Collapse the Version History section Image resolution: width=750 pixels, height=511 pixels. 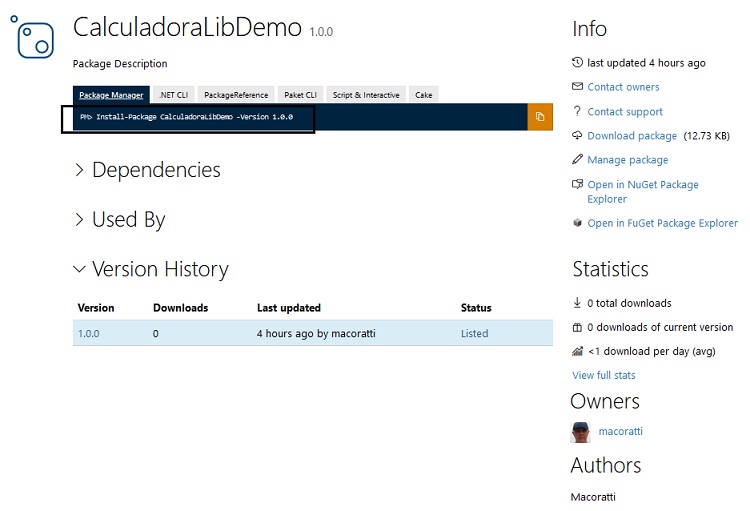coord(151,269)
